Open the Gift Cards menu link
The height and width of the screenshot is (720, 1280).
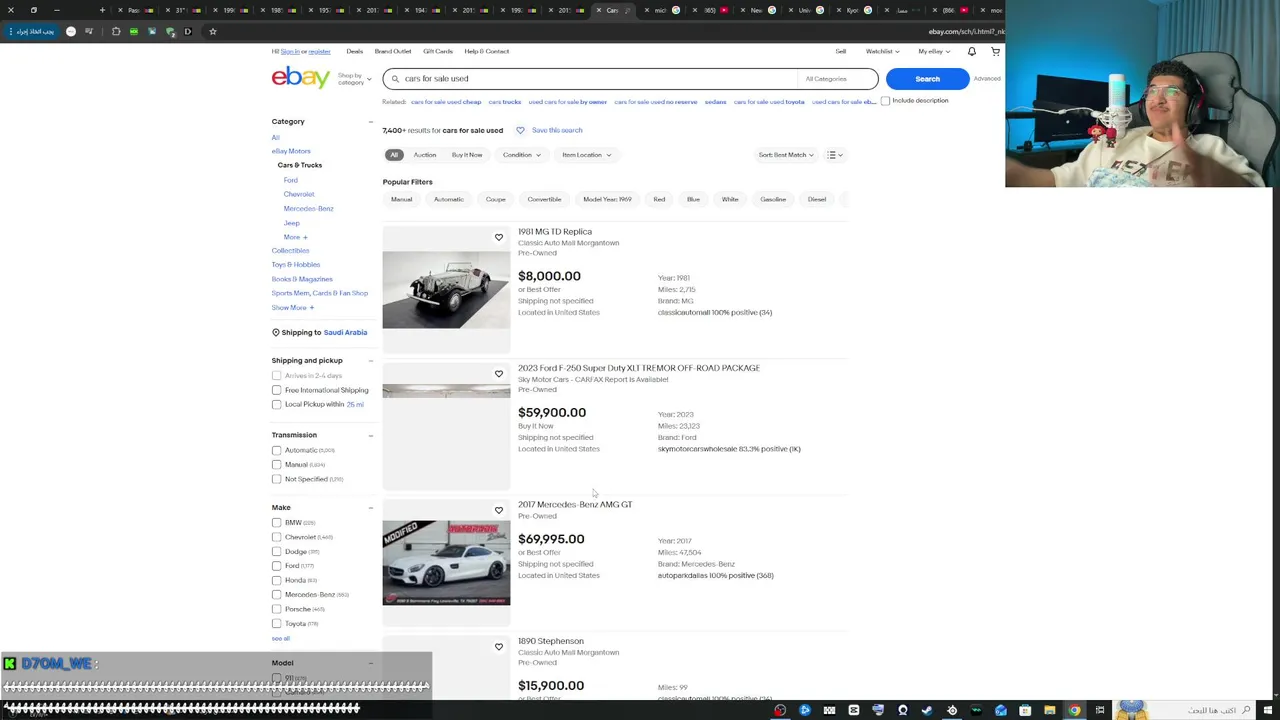(438, 51)
